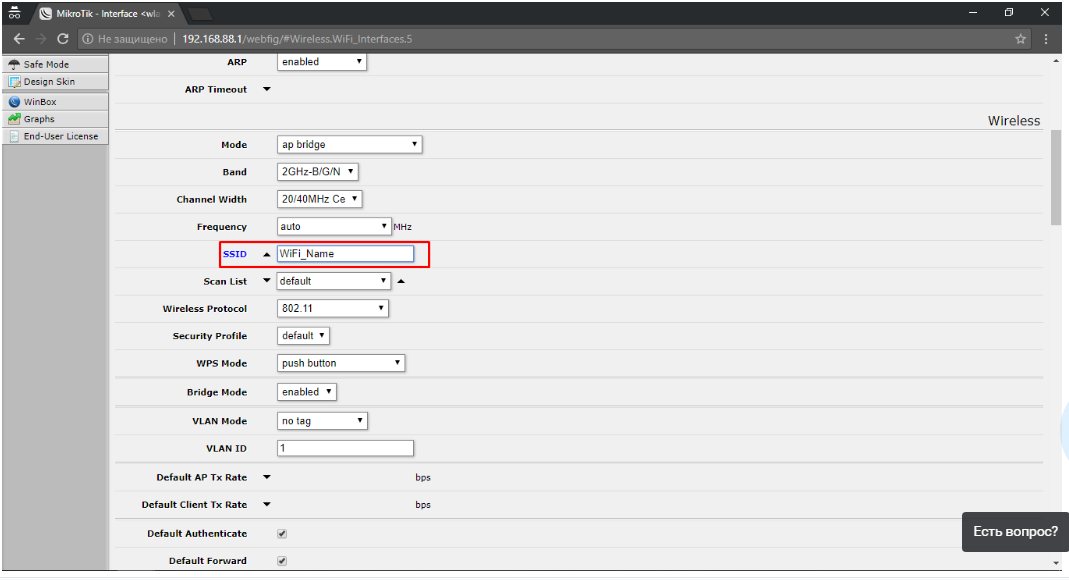
Task: Click the browser forward arrow
Action: point(41,39)
